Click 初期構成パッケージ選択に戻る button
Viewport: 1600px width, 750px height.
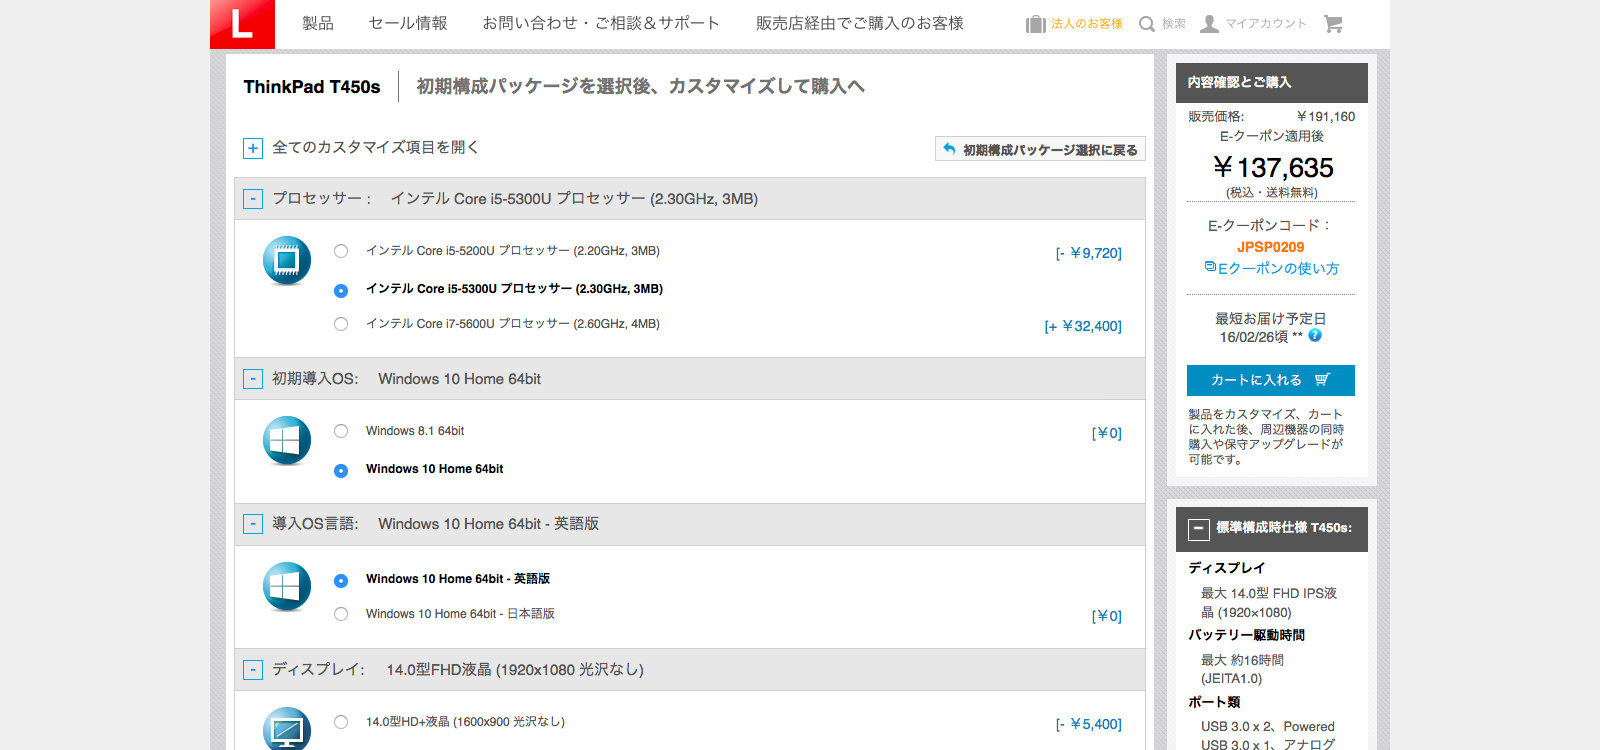pos(1040,149)
